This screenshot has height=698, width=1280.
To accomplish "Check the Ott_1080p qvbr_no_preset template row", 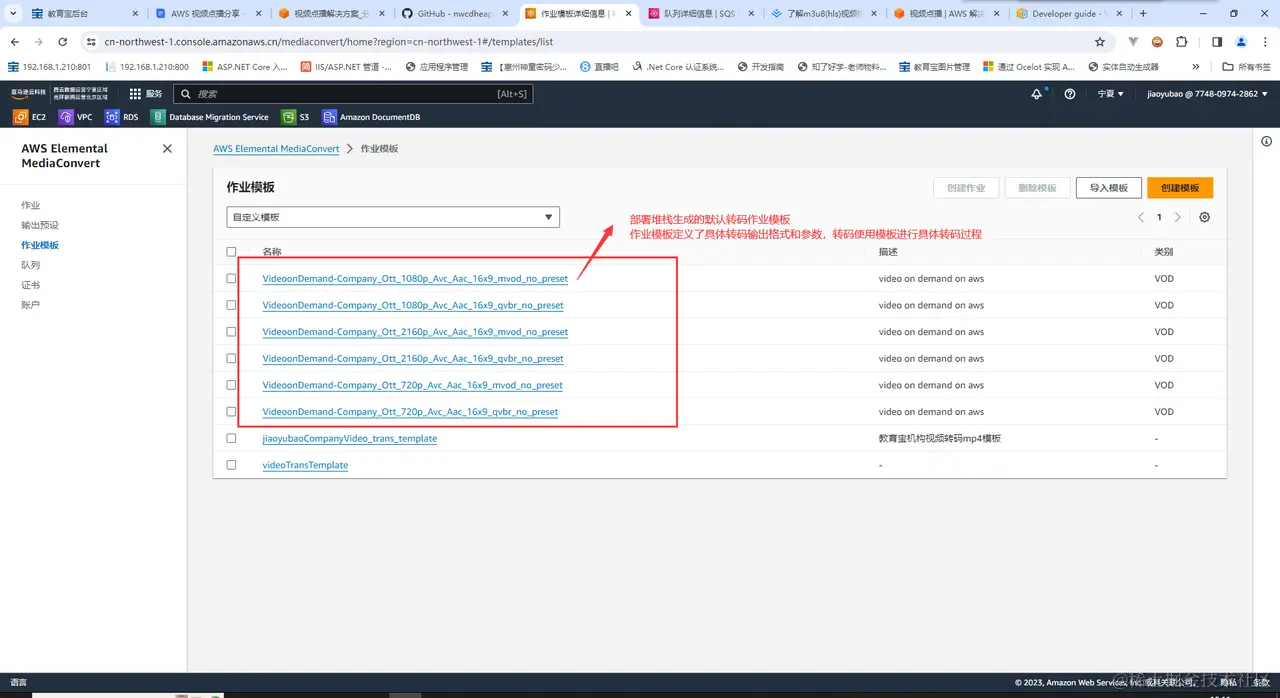I will coord(232,305).
